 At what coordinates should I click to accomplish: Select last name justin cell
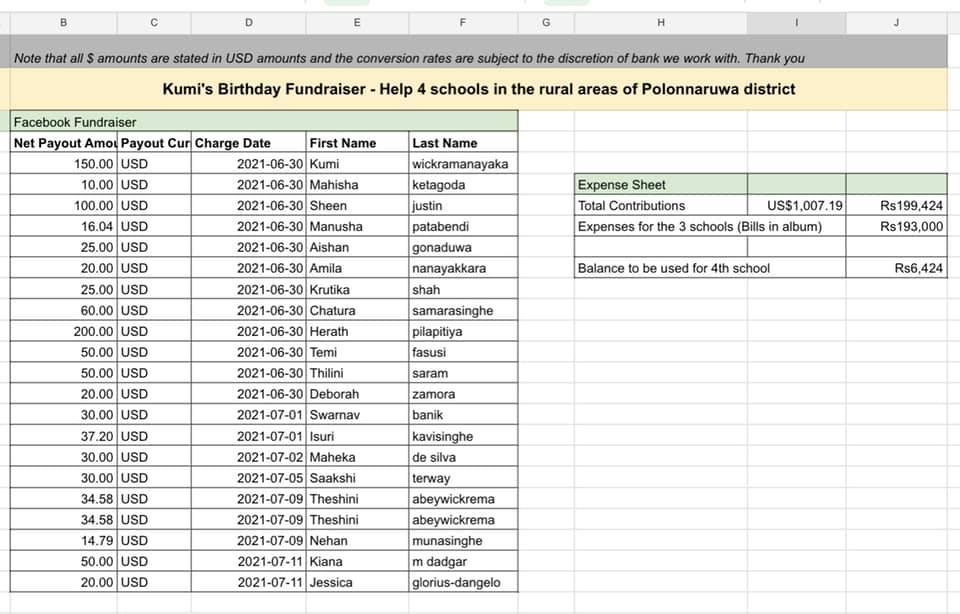click(463, 205)
